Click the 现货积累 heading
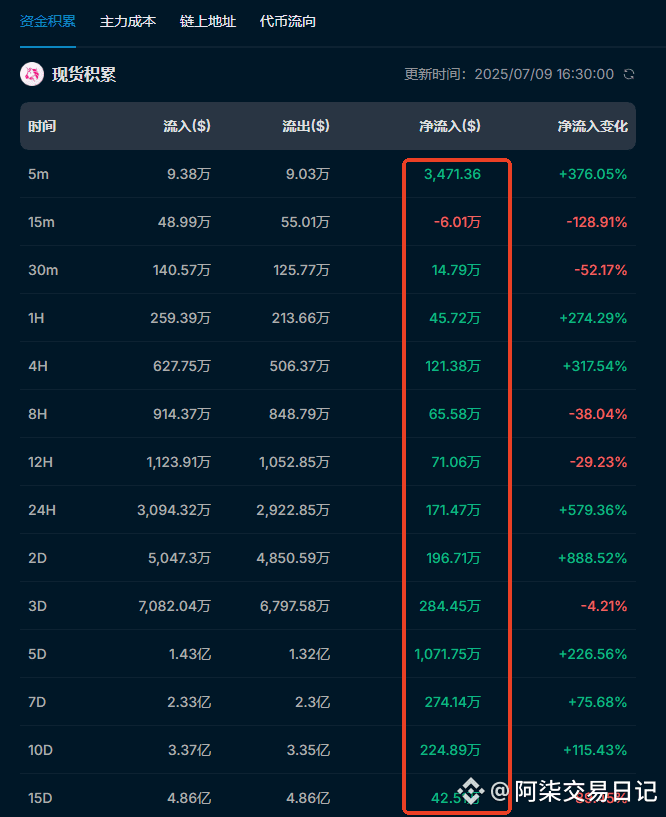Screen dimensions: 666x817 [83, 75]
